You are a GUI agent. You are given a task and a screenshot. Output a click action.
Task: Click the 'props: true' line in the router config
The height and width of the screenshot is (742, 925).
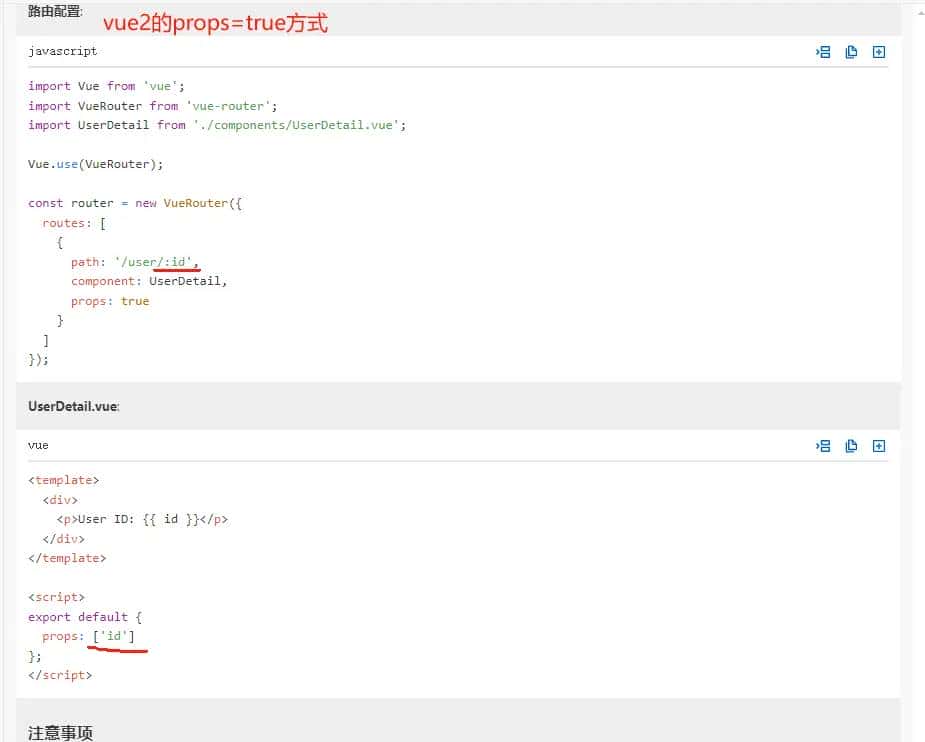(110, 301)
